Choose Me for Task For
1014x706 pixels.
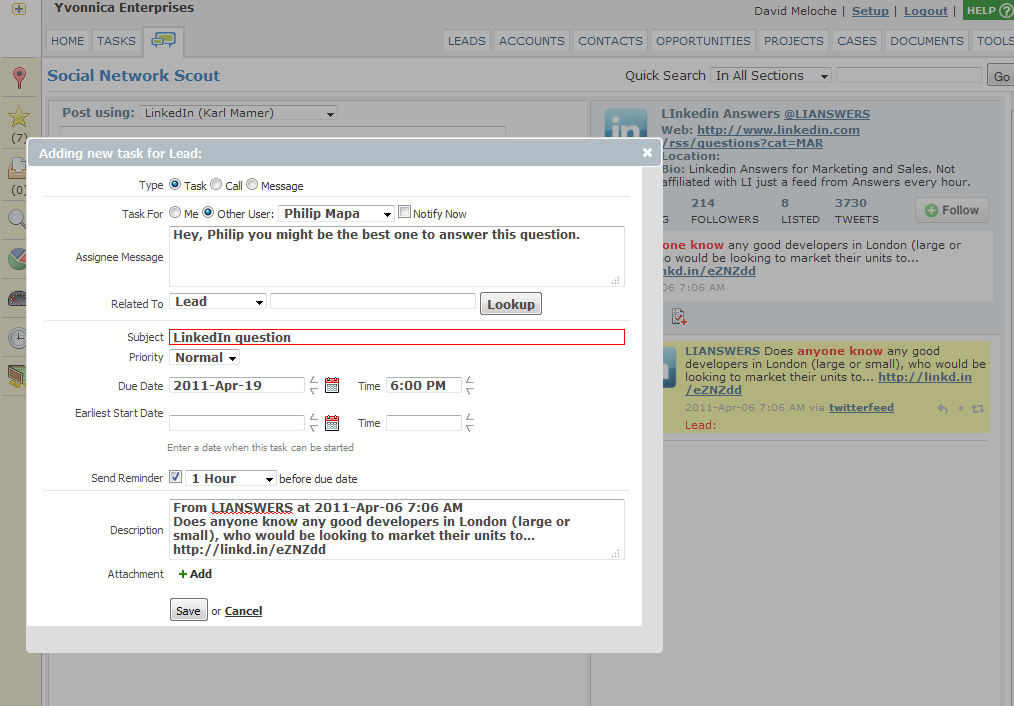point(175,212)
